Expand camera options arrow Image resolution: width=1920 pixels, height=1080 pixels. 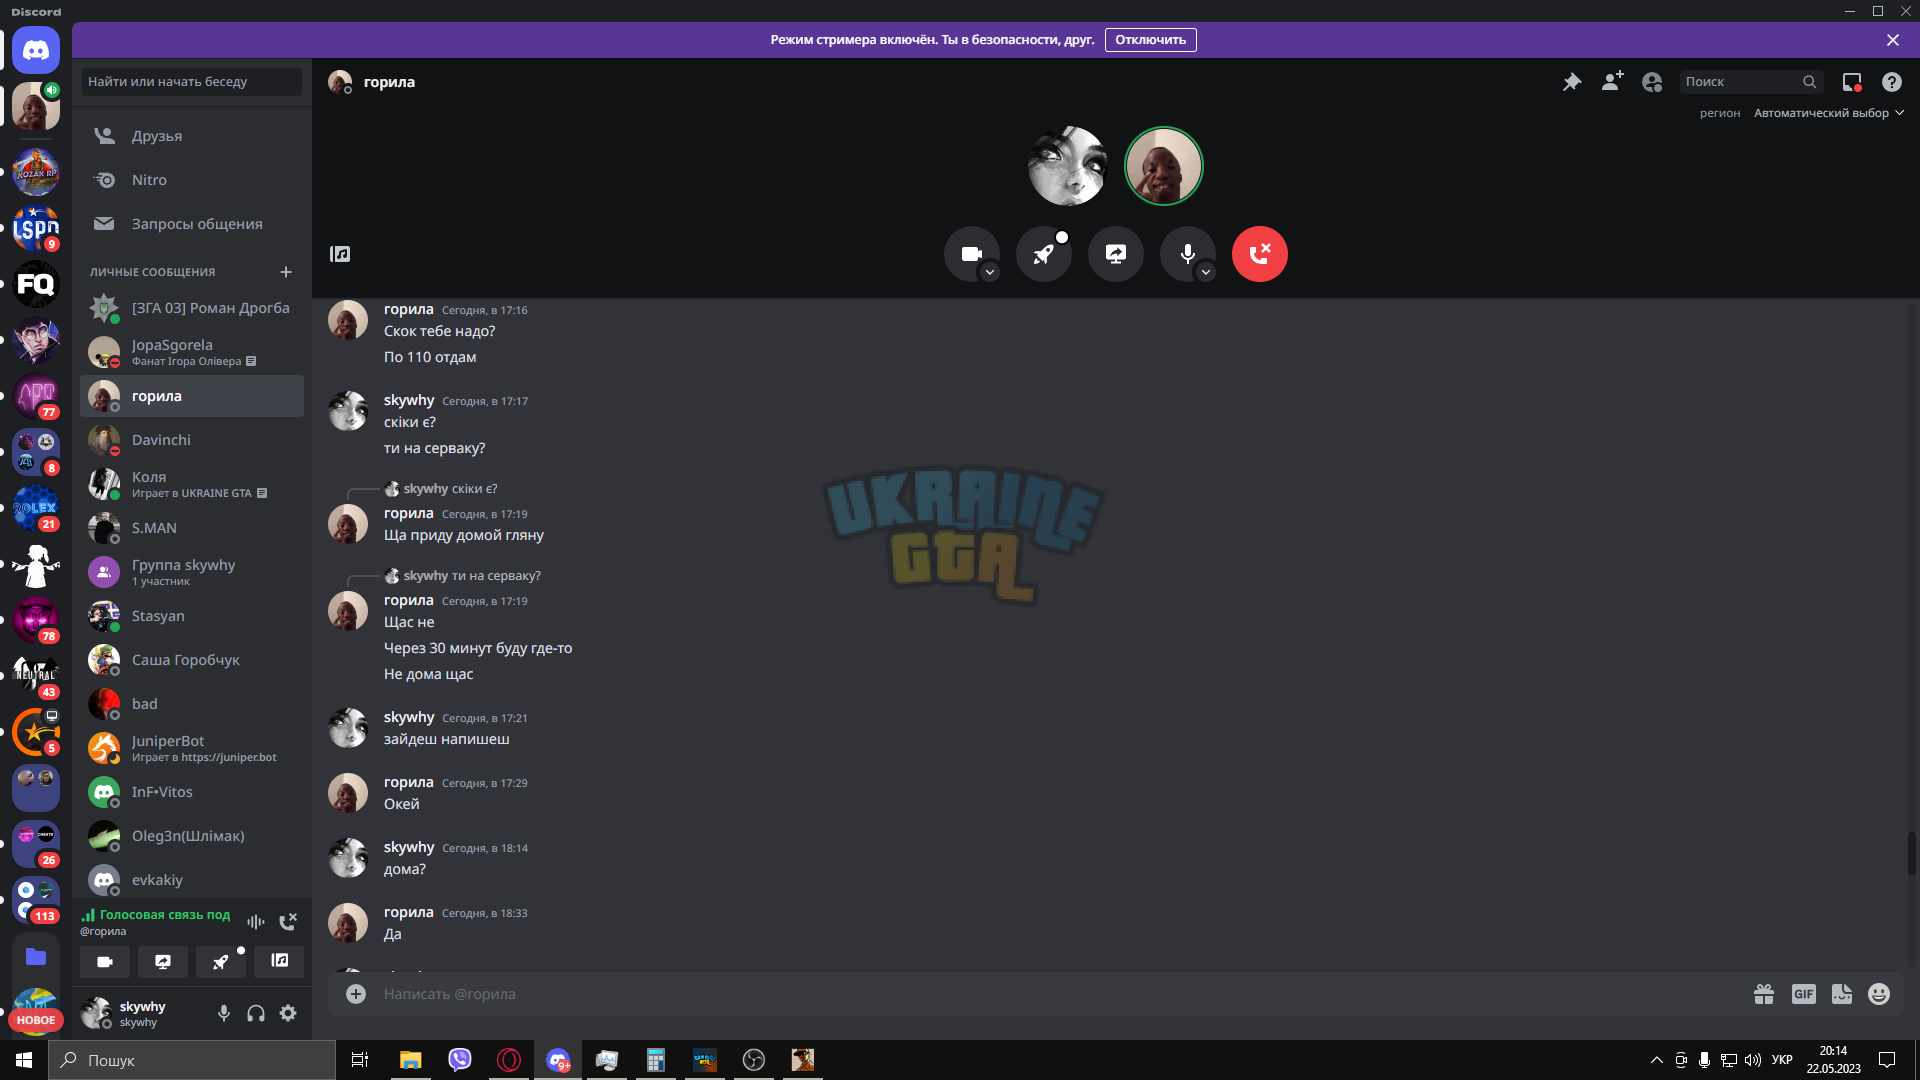click(990, 272)
